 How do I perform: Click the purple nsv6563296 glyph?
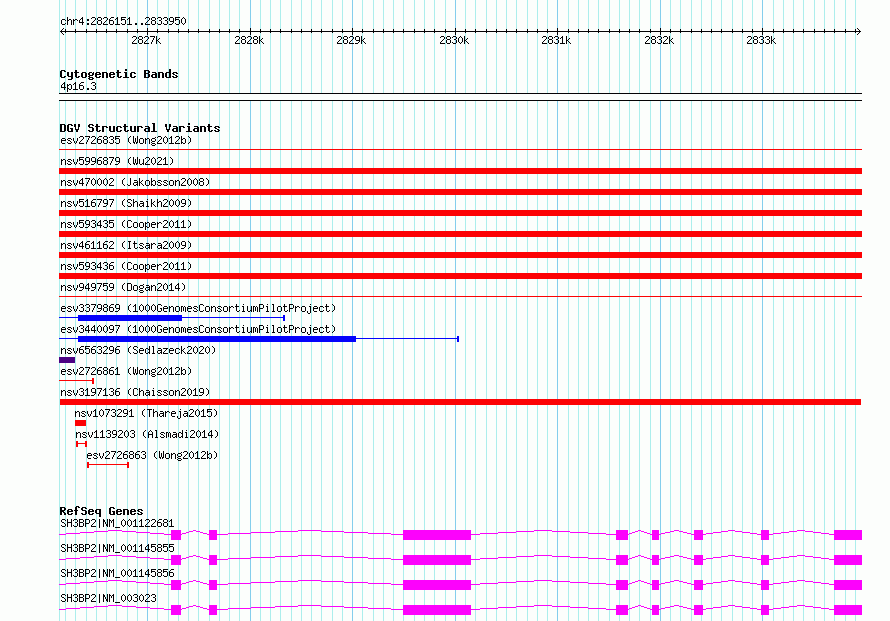click(67, 360)
